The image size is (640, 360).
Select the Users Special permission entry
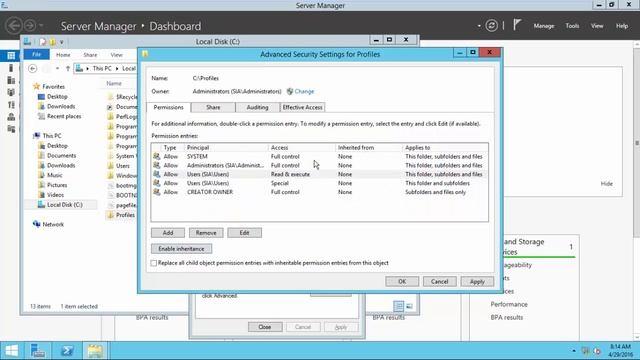(x=319, y=183)
